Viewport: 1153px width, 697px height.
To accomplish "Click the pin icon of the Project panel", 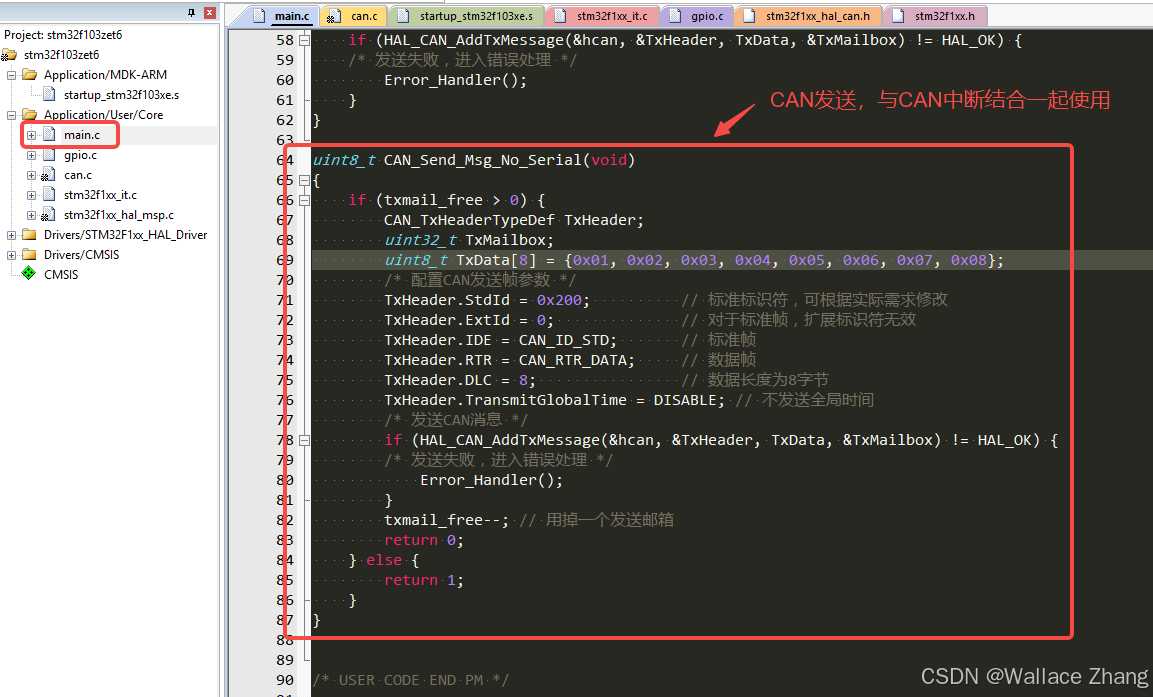I will pos(191,12).
